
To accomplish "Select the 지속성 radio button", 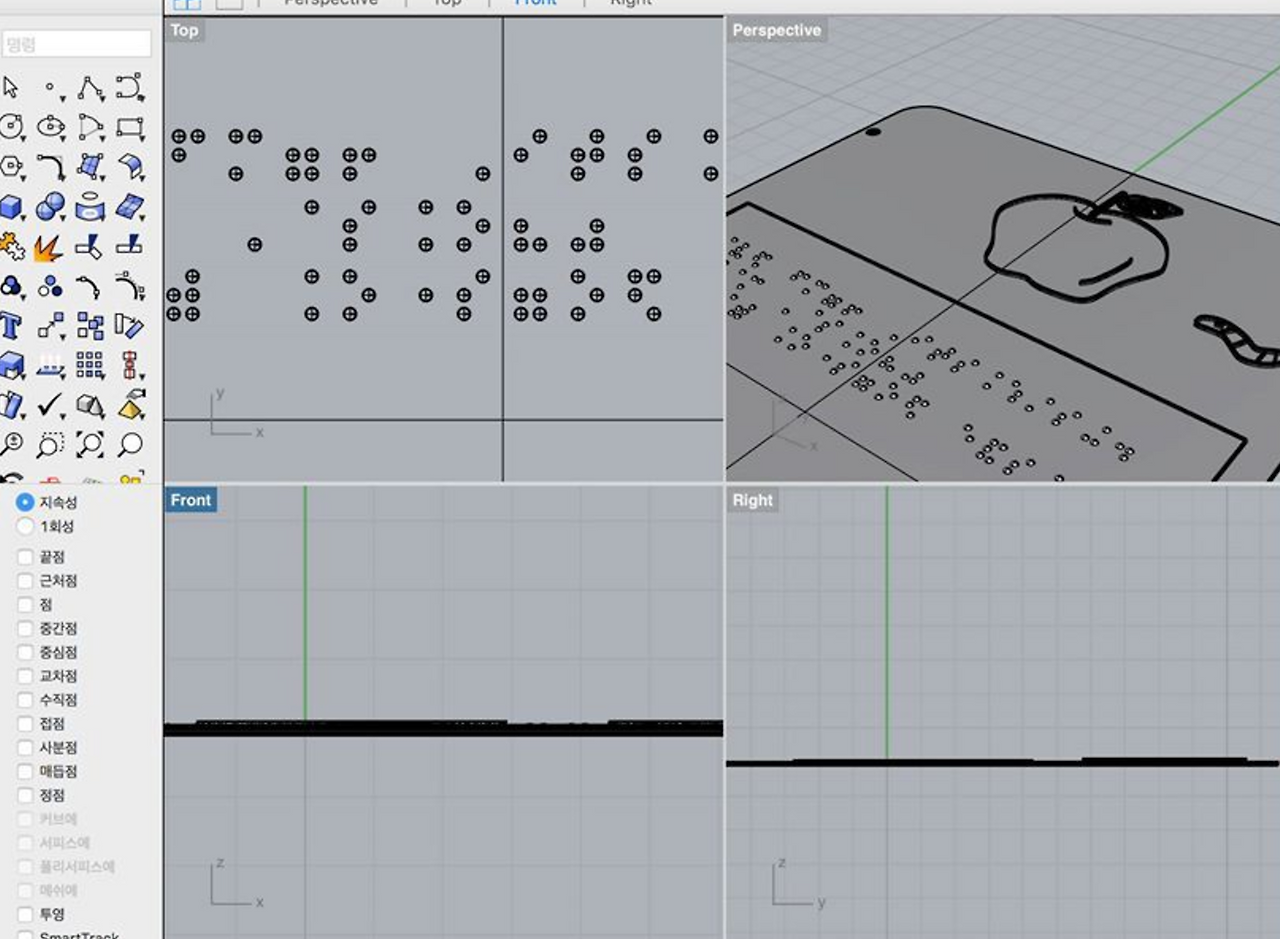I will click(x=25, y=502).
